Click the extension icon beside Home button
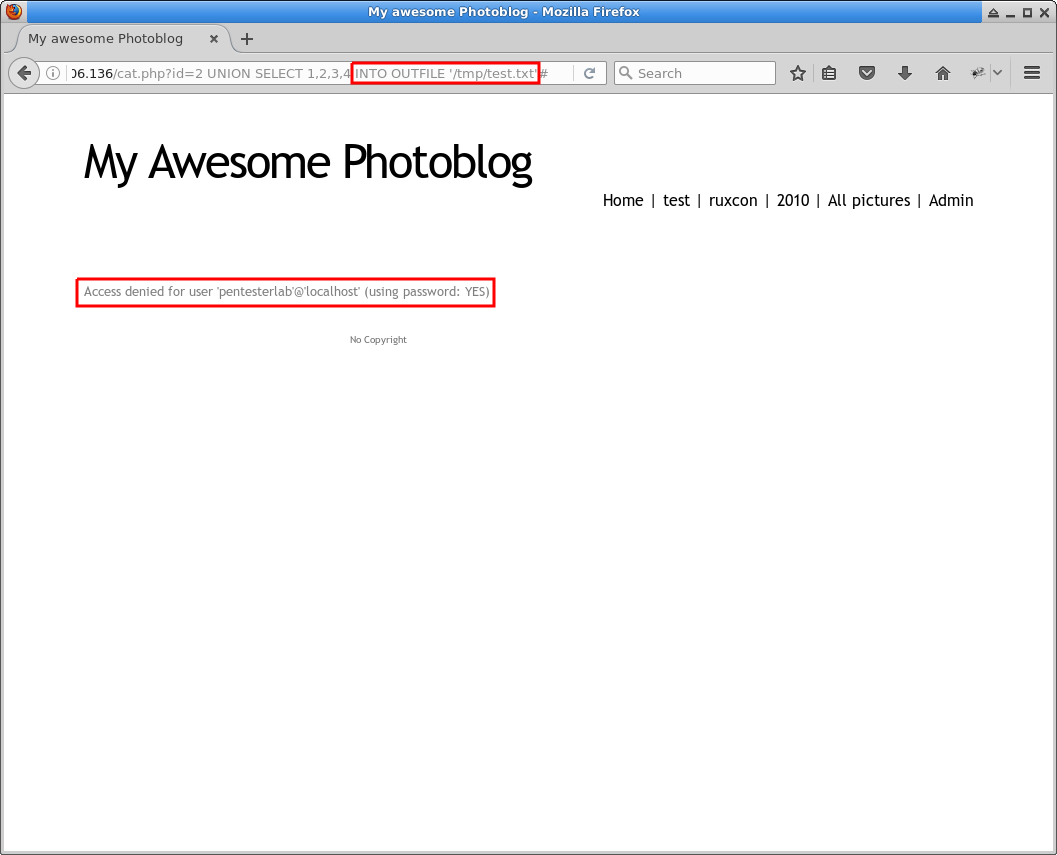The height and width of the screenshot is (855, 1057). 977,73
